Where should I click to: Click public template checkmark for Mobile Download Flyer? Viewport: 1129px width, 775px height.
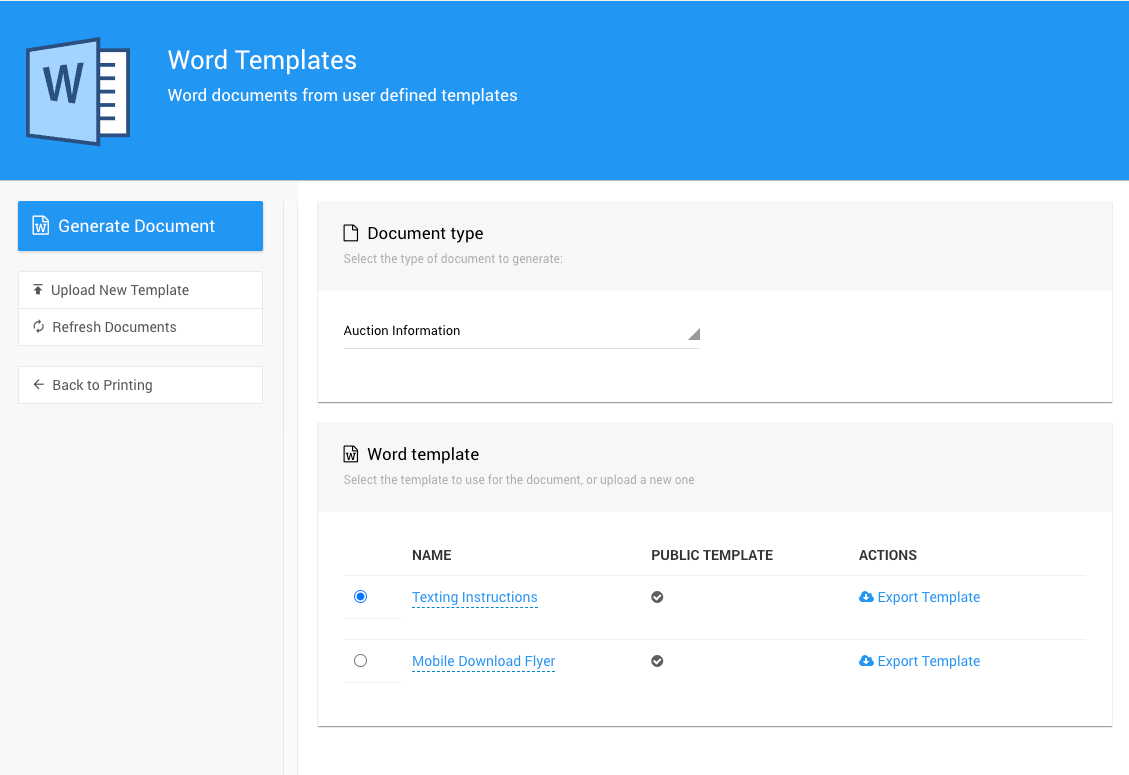(x=657, y=661)
